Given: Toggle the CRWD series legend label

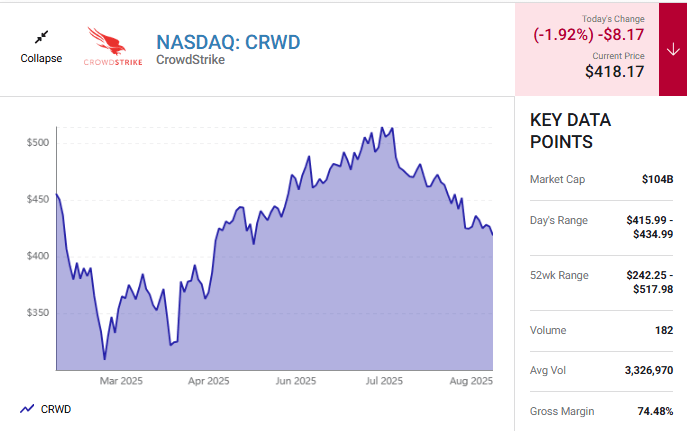Looking at the screenshot, I should pyautogui.click(x=55, y=408).
